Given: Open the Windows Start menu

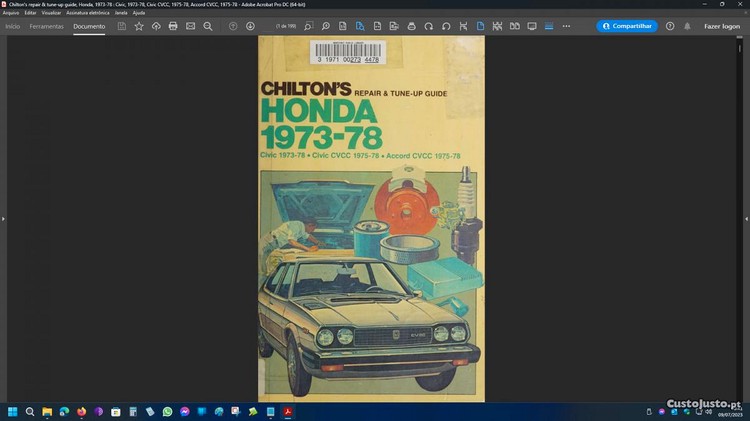Looking at the screenshot, I should coord(13,411).
